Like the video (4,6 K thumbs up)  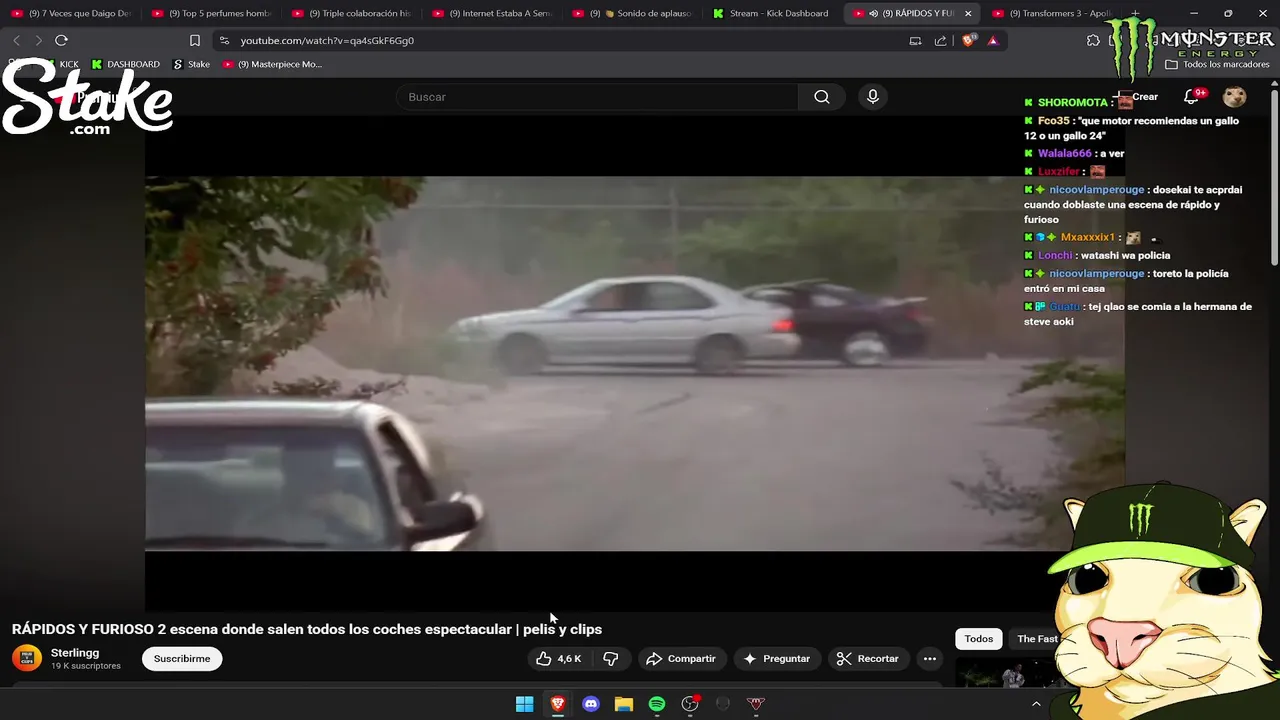558,659
